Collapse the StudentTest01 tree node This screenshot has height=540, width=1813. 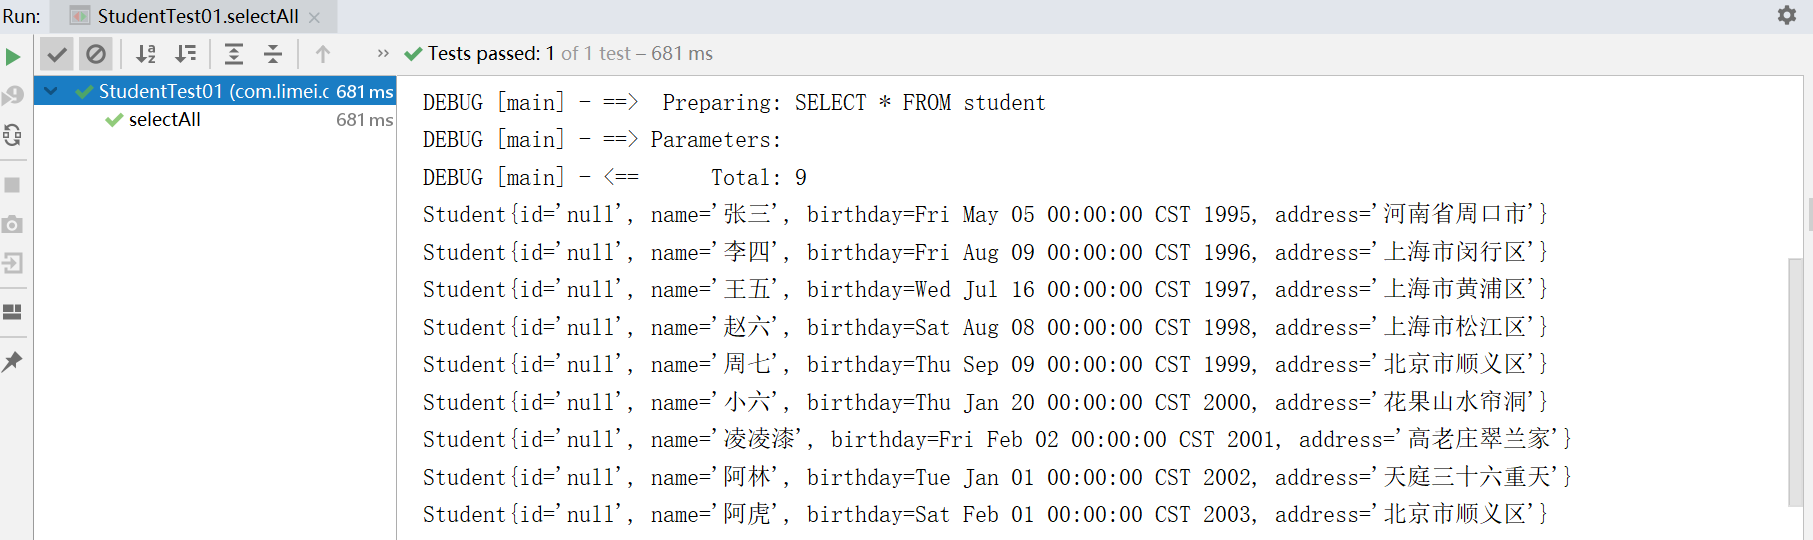coord(51,91)
